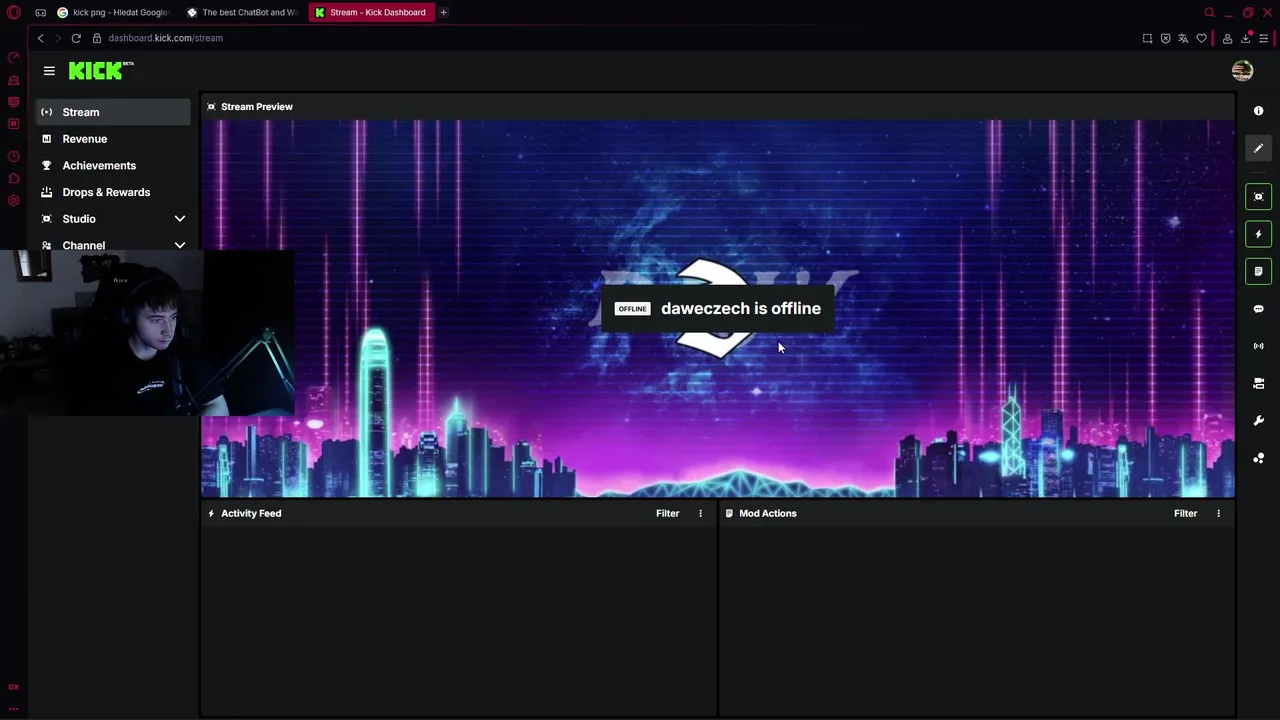Bookmark the page with the heart icon
The image size is (1280, 720).
point(1201,38)
